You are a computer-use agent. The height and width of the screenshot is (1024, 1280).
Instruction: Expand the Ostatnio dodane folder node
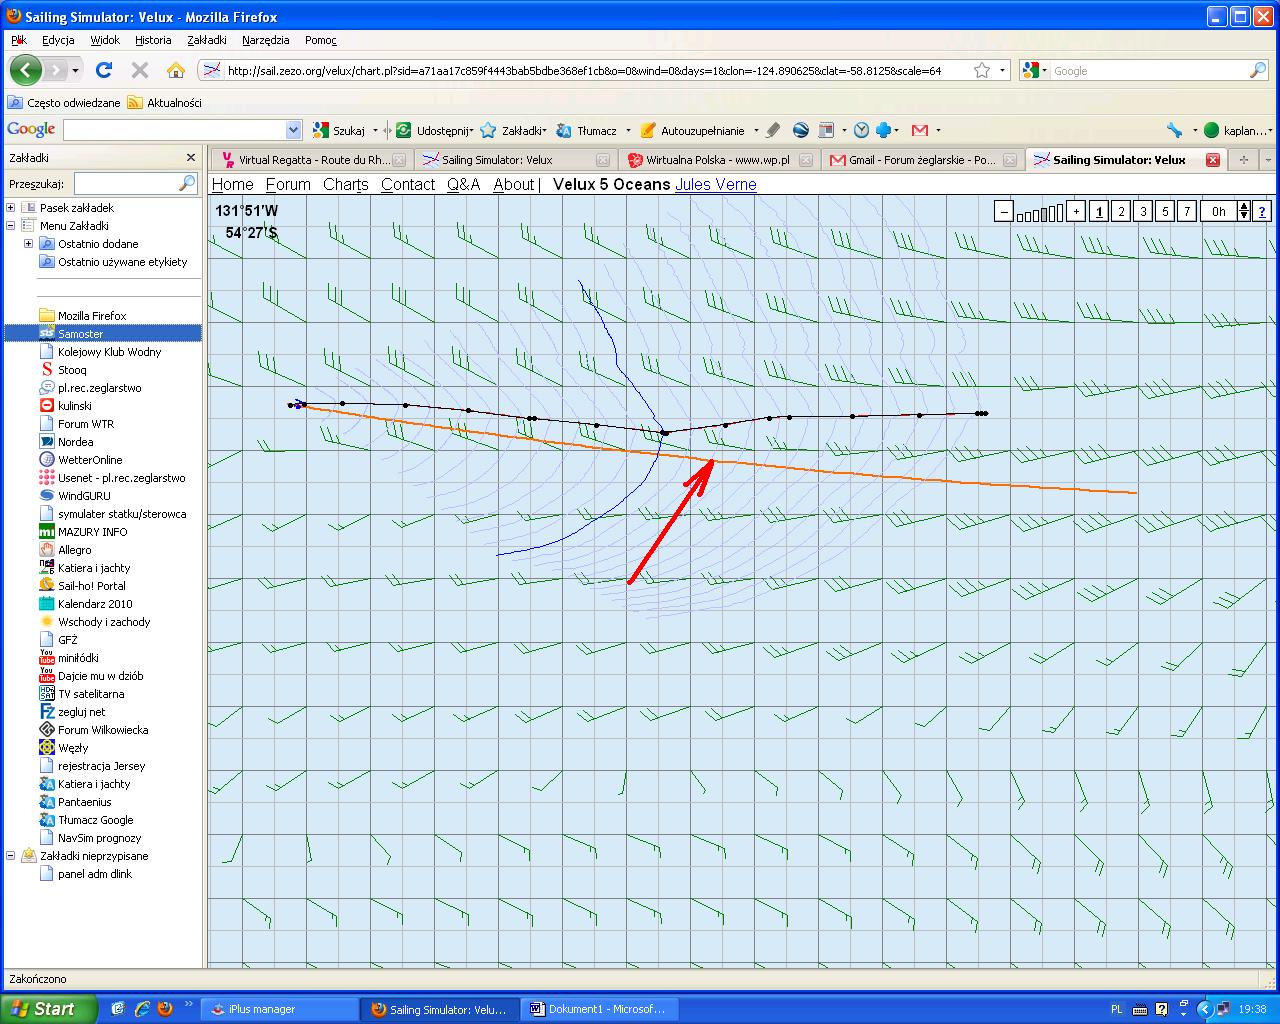click(x=29, y=244)
